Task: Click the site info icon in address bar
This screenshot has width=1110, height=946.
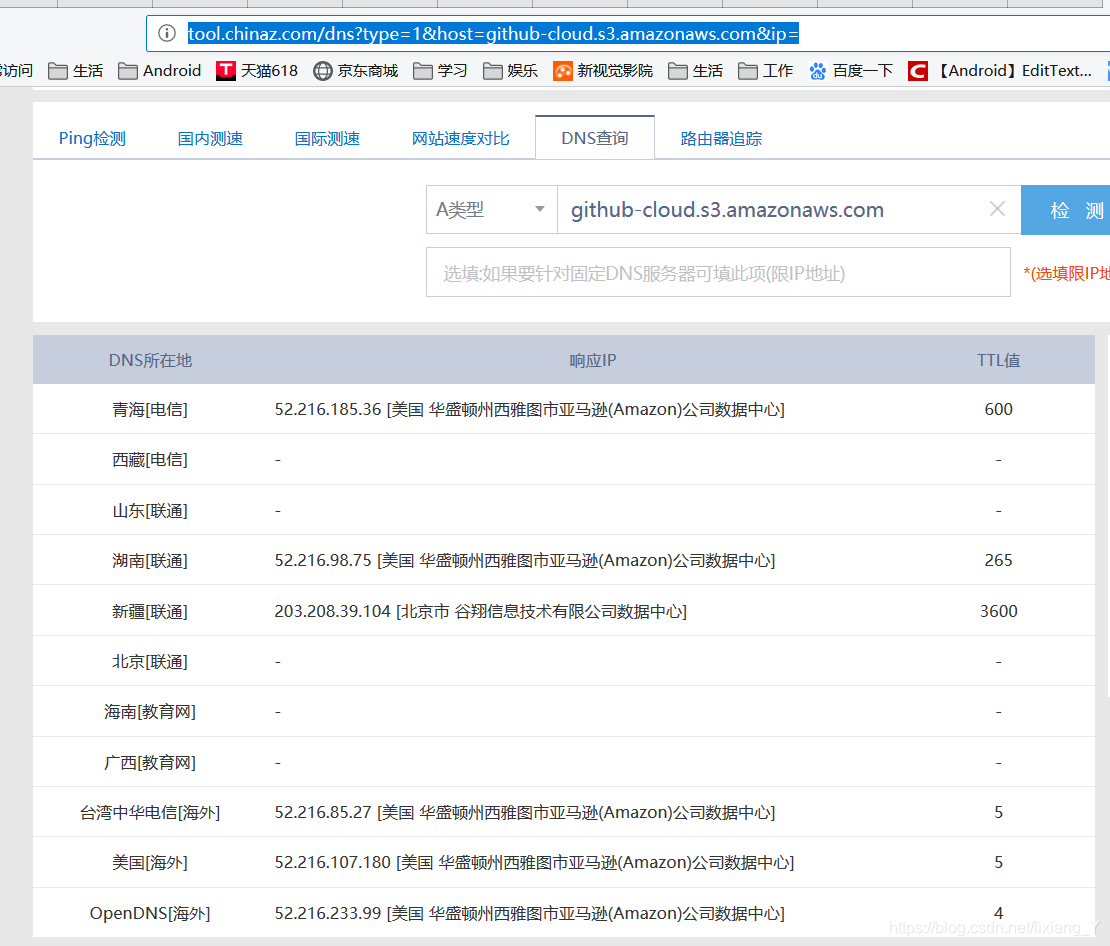Action: coord(166,33)
